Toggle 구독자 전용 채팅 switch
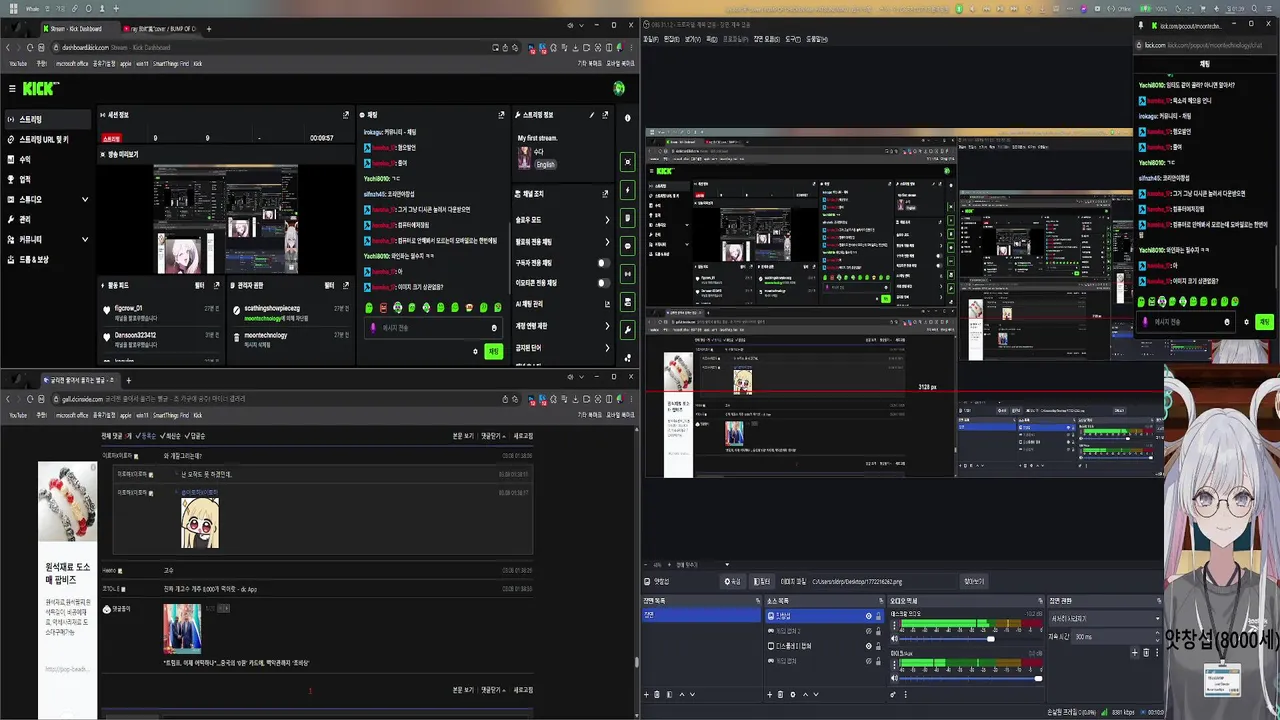Image resolution: width=1280 pixels, height=720 pixels. 603,263
